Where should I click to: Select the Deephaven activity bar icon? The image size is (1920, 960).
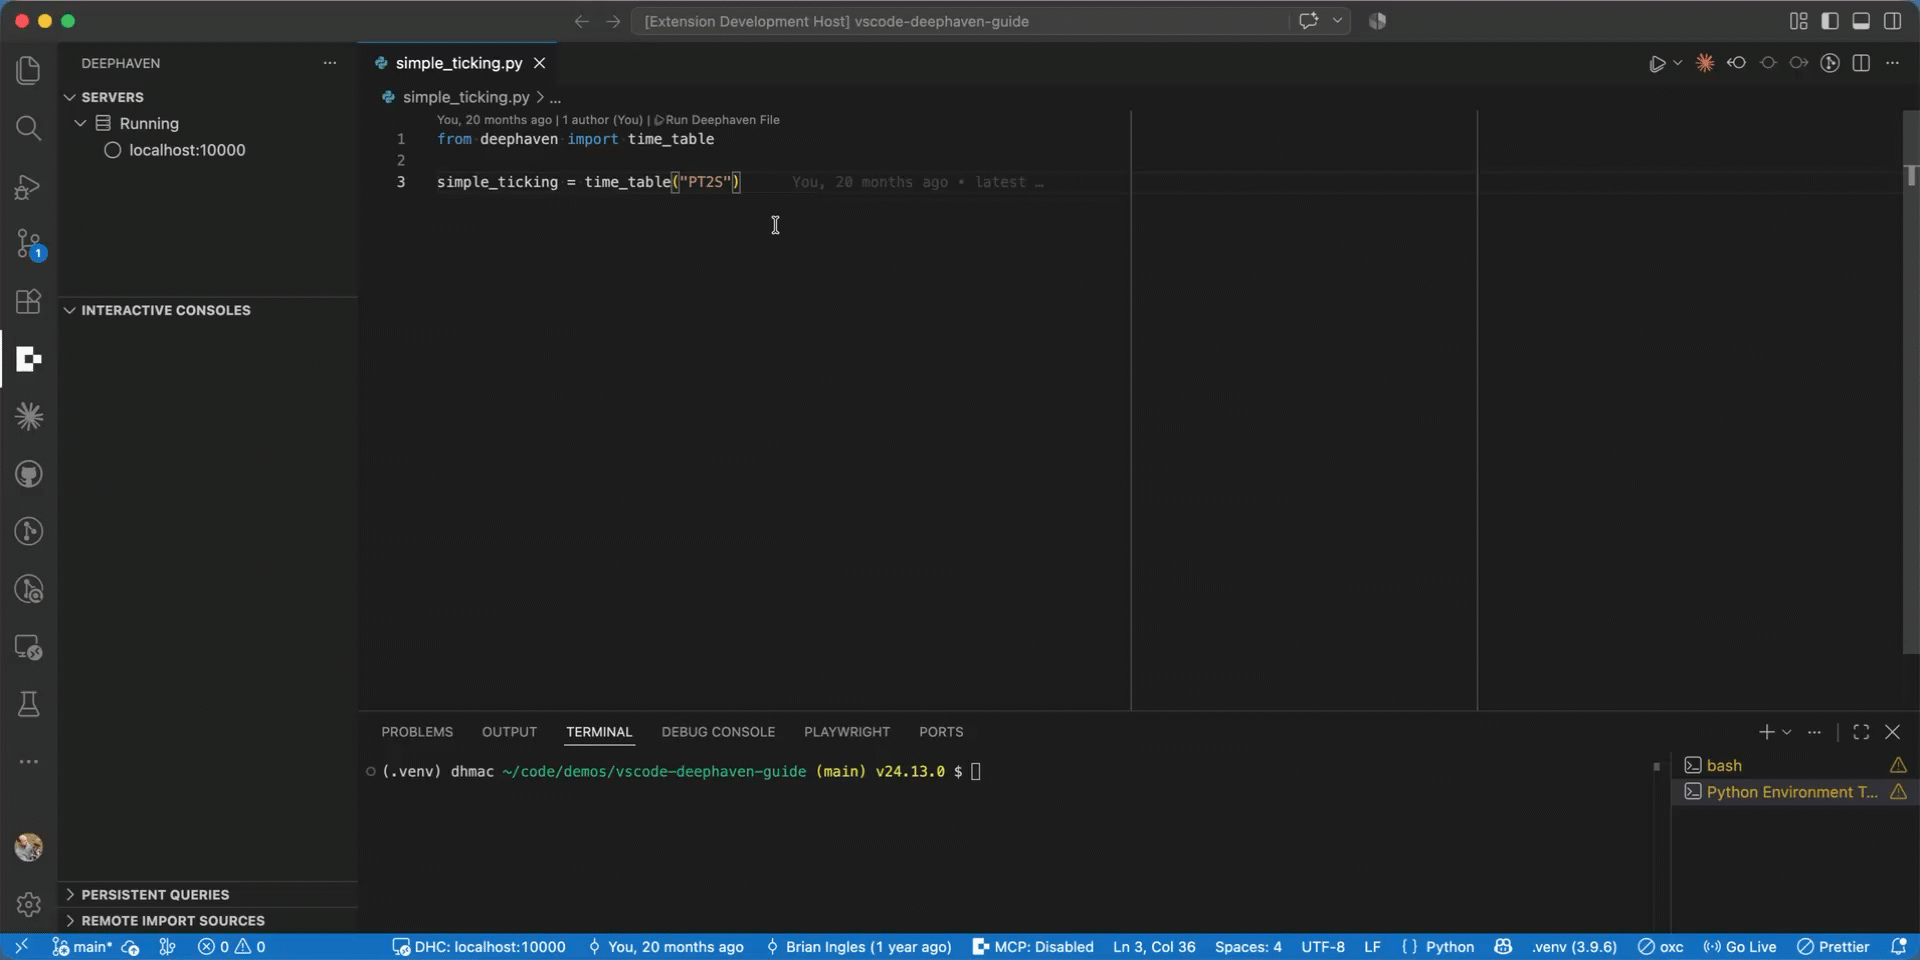pos(28,360)
